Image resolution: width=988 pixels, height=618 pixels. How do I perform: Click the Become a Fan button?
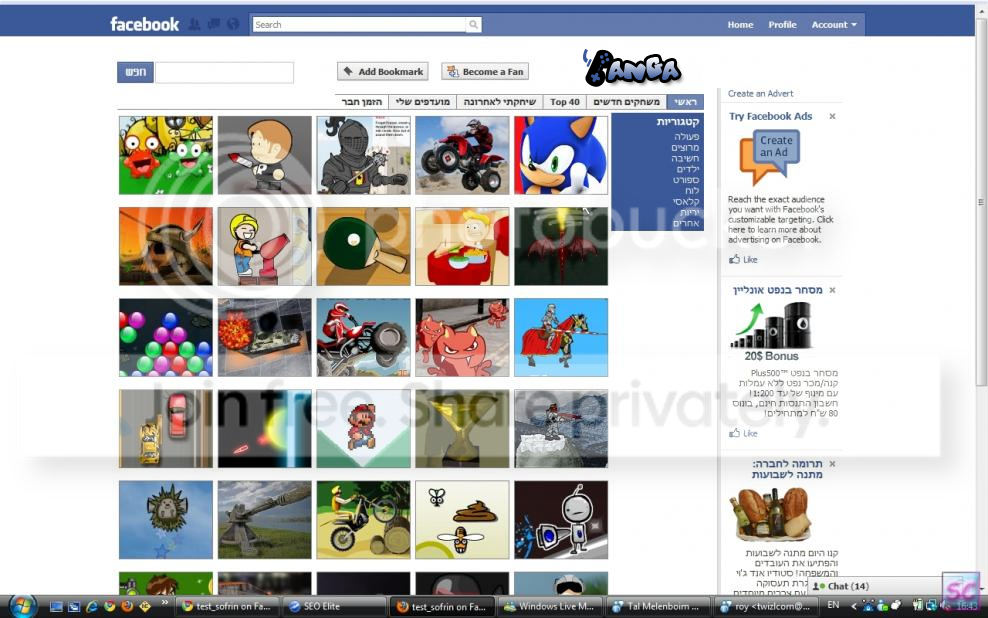(485, 71)
